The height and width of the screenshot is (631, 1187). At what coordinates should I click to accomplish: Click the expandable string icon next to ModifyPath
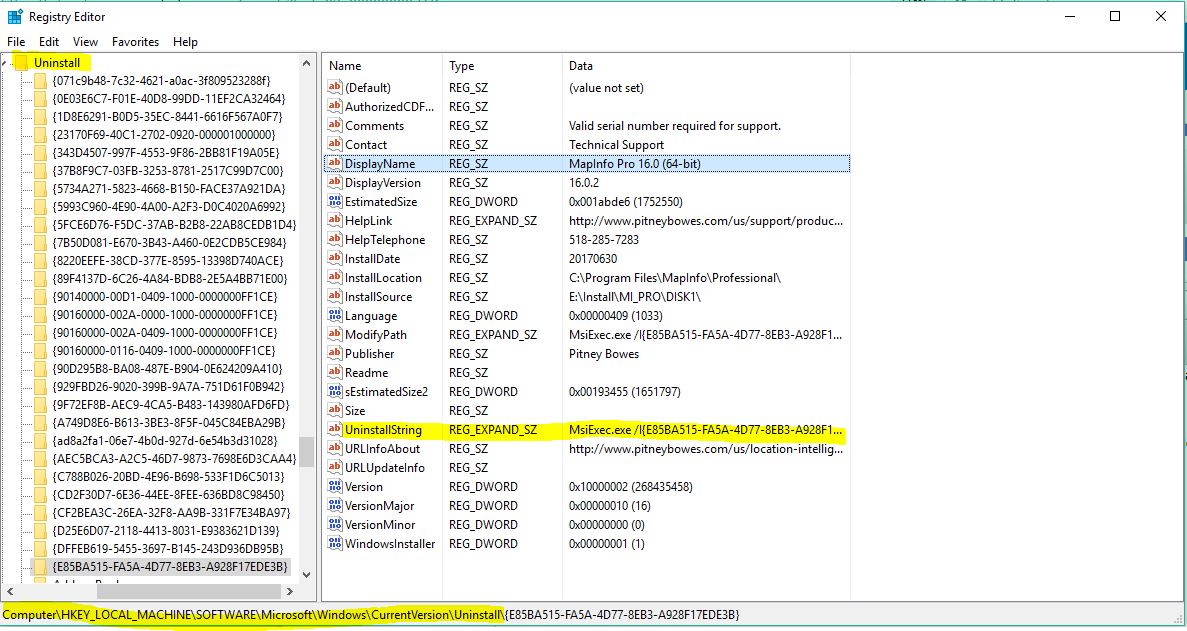point(335,334)
